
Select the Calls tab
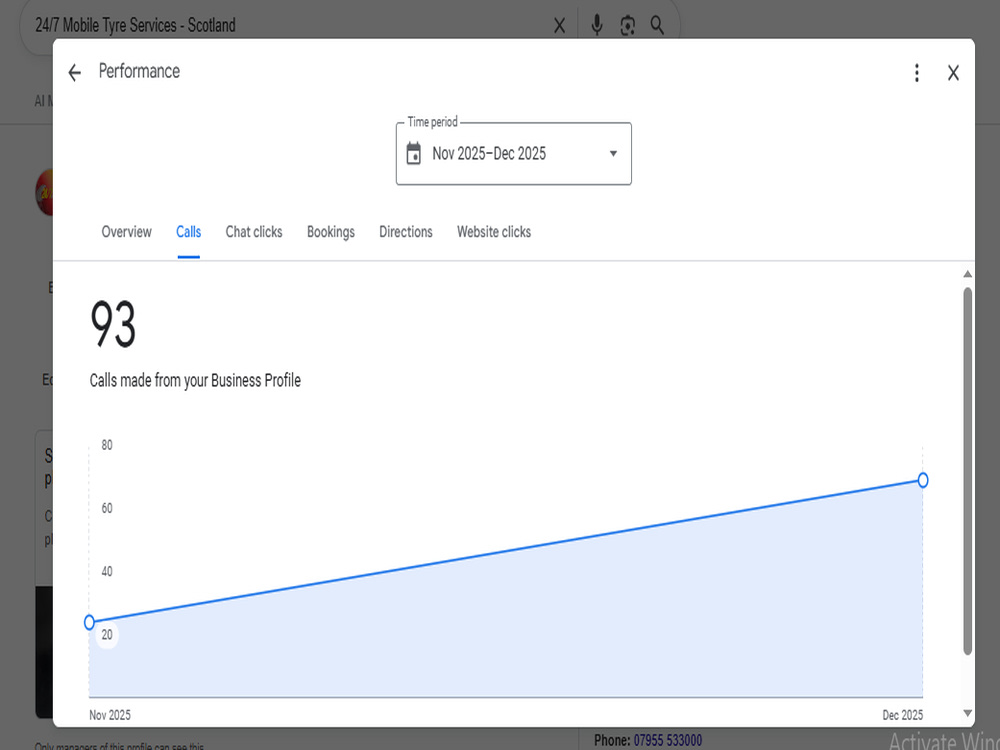pyautogui.click(x=189, y=232)
